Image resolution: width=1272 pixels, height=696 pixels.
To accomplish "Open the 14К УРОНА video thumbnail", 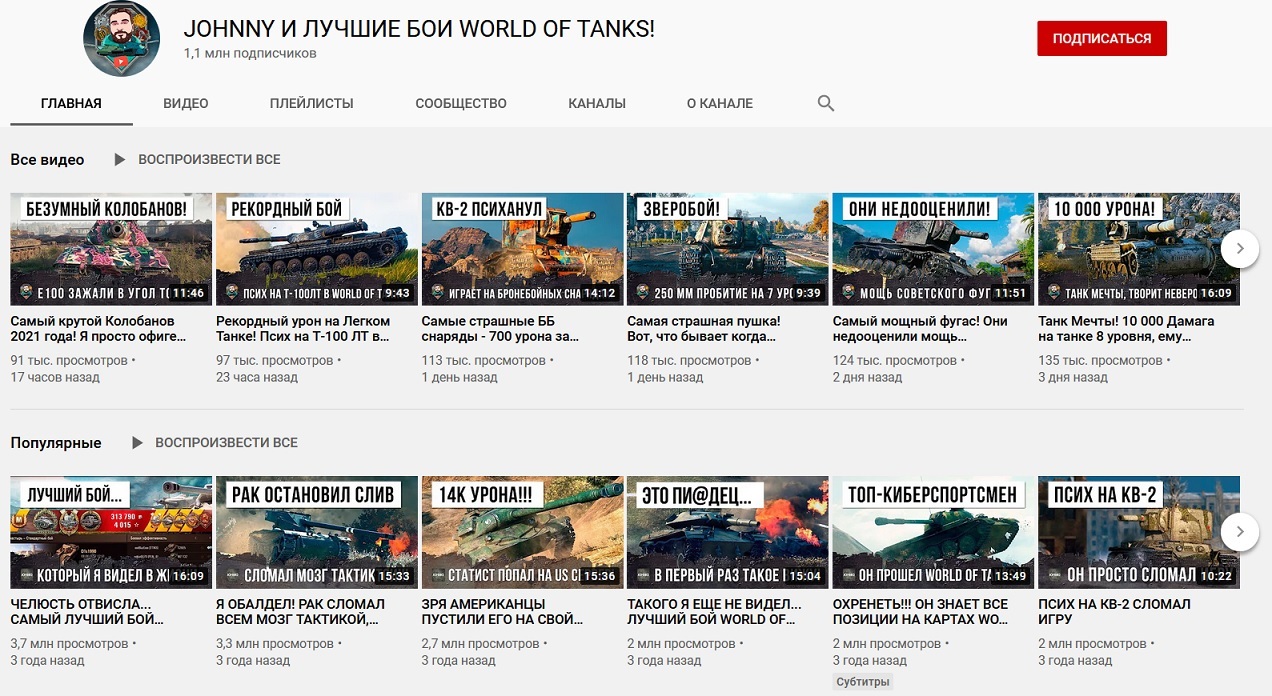I will tap(523, 532).
